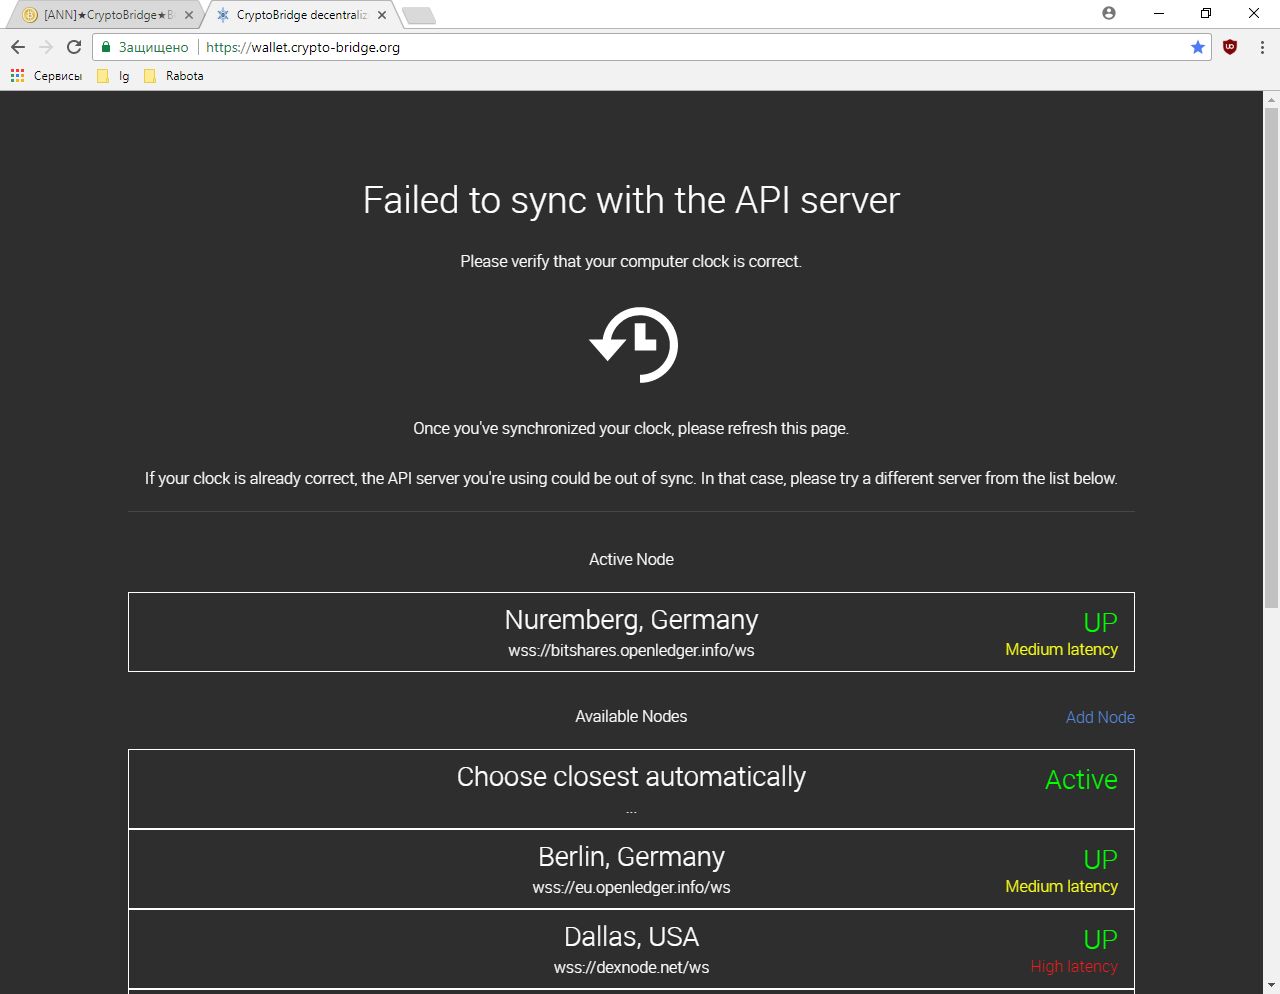Select Choose closest automatically option
1280x994 pixels.
pos(631,789)
